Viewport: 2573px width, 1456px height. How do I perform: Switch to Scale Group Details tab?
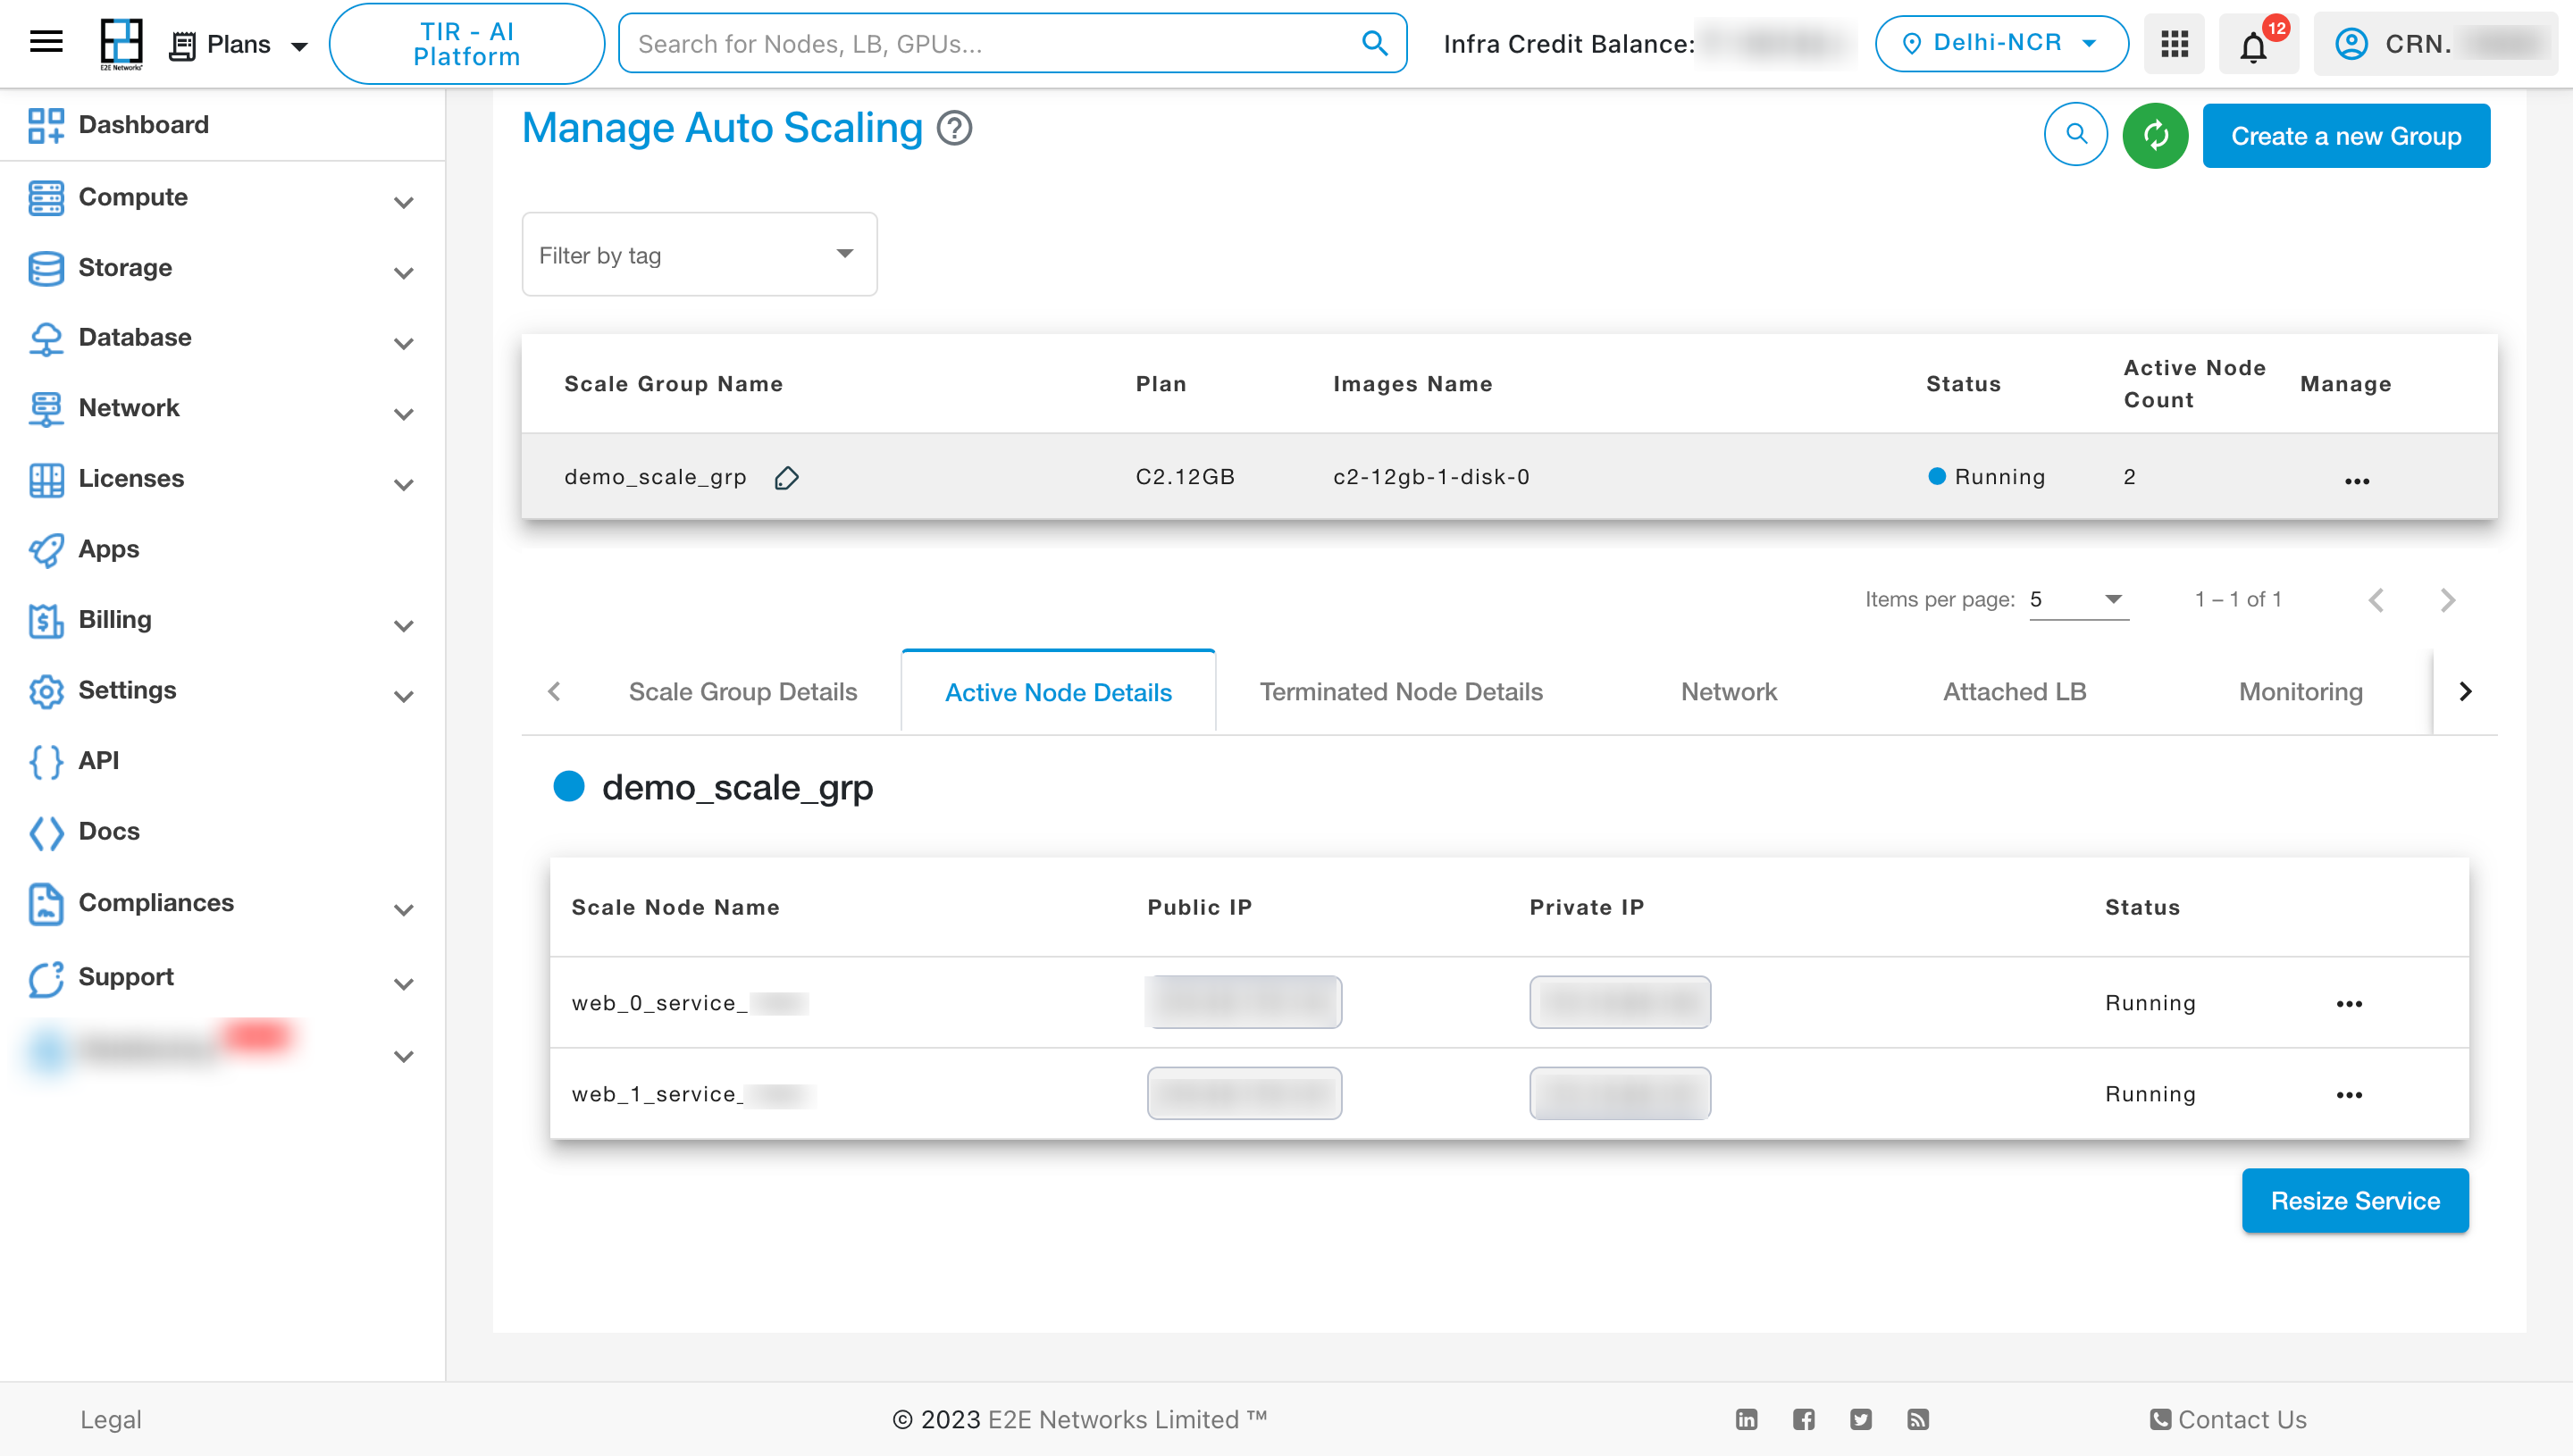click(x=742, y=692)
